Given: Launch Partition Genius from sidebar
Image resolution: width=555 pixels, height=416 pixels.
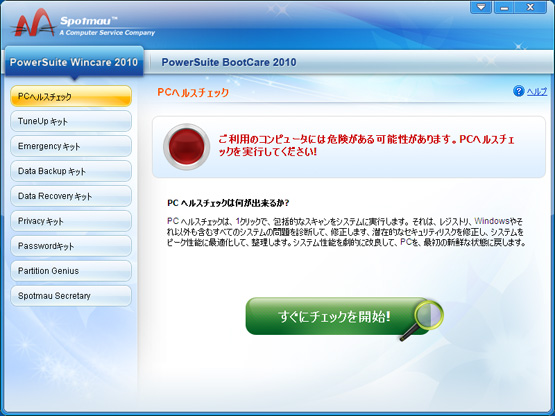Looking at the screenshot, I should pos(71,271).
